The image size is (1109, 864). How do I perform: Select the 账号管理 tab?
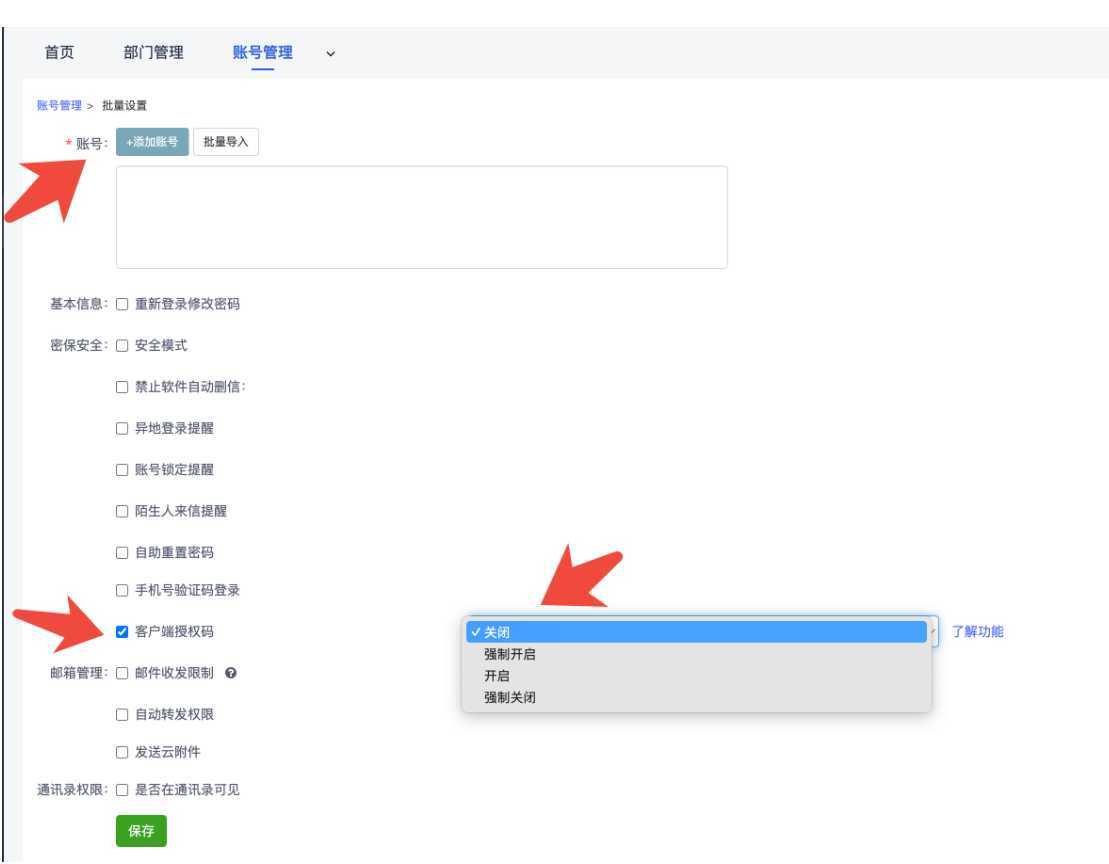point(262,52)
